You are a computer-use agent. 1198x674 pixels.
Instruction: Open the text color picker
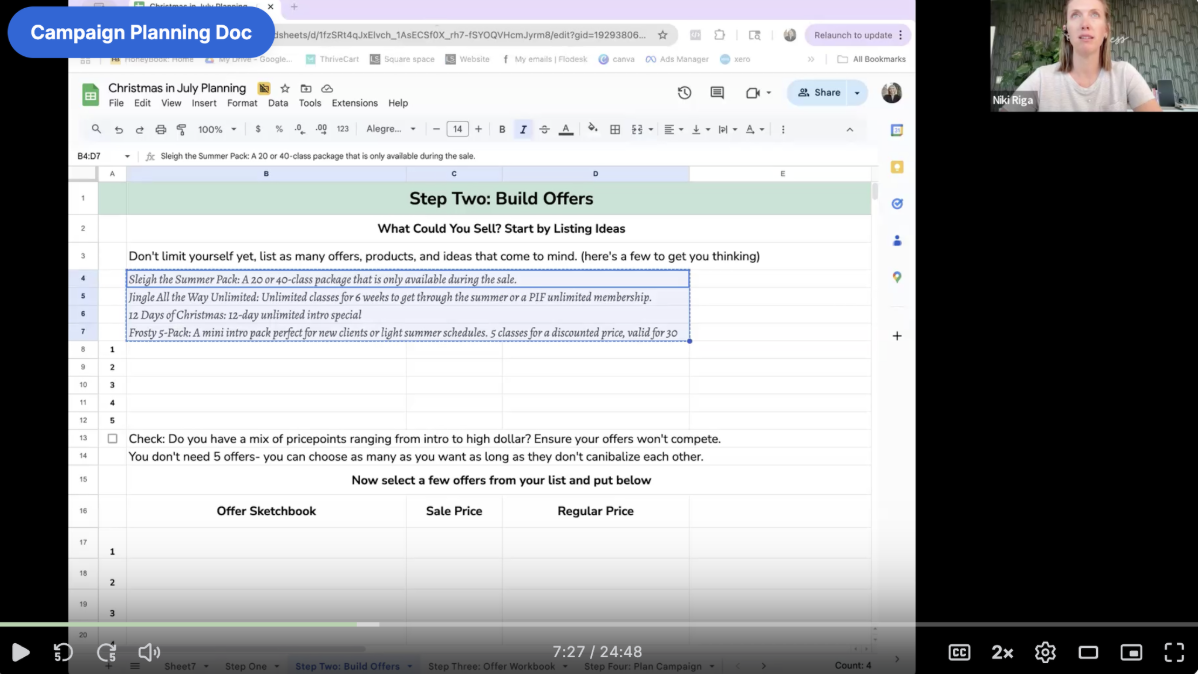[566, 130]
